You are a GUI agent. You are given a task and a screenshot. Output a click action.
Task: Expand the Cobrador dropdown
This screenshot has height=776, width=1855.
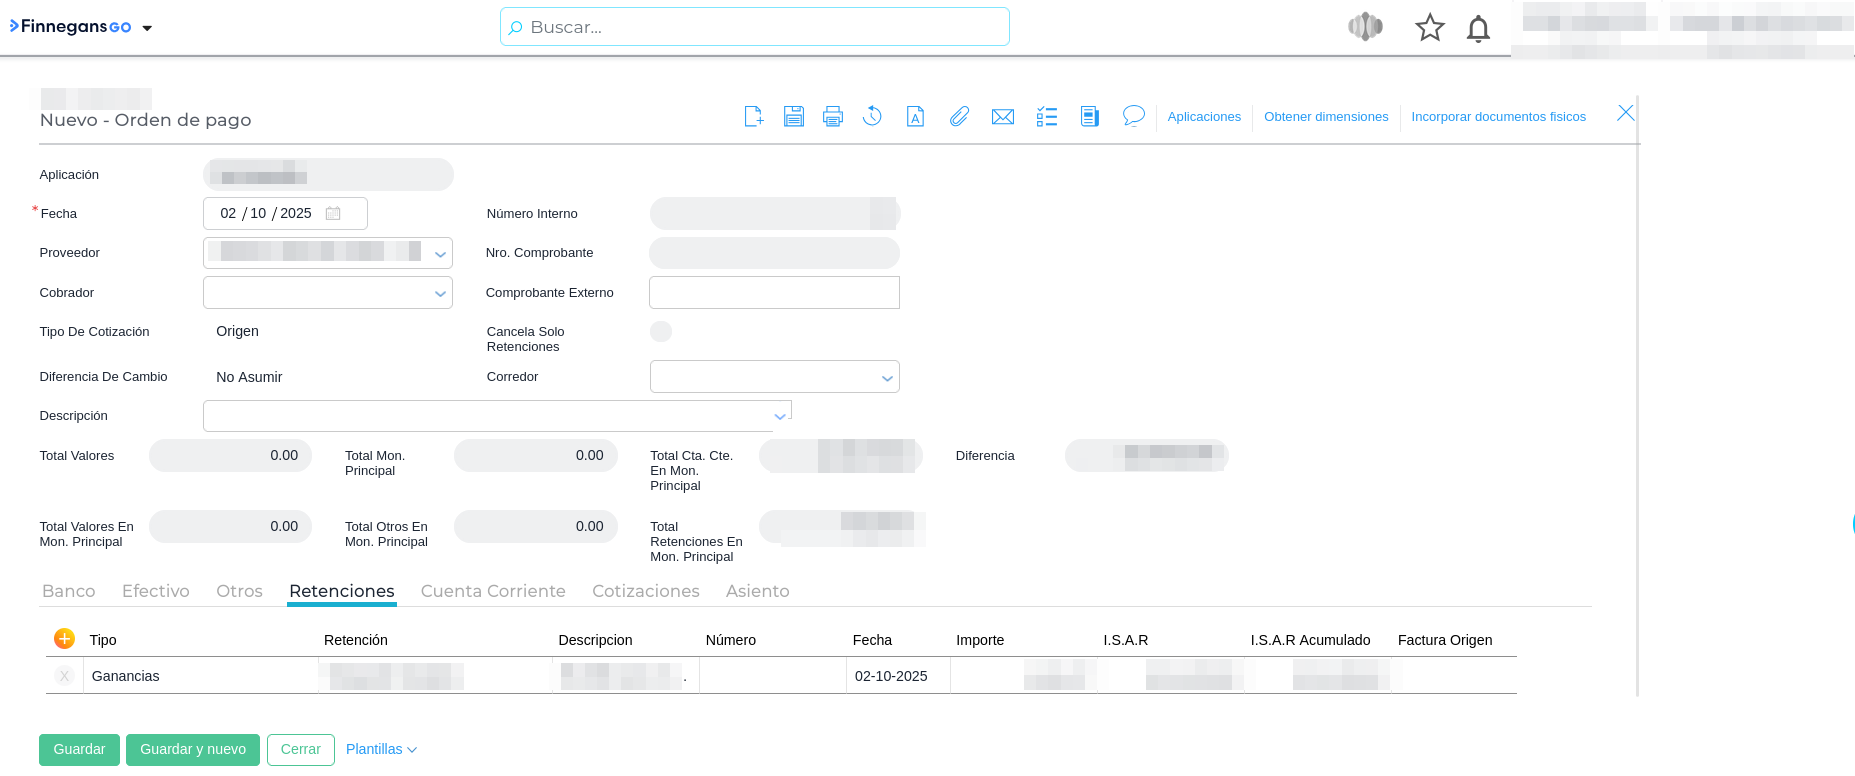440,294
